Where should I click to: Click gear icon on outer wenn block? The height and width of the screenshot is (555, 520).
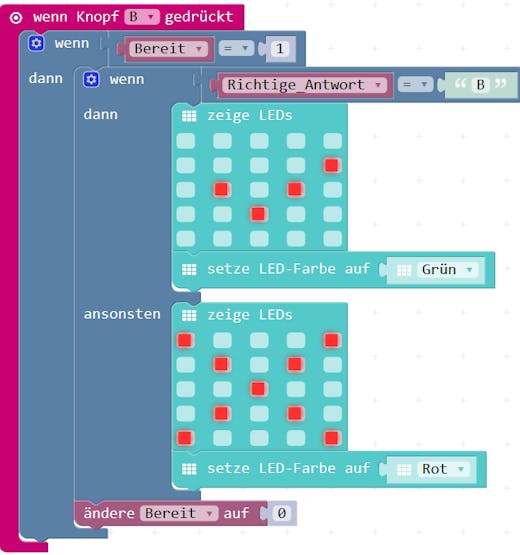point(36,44)
